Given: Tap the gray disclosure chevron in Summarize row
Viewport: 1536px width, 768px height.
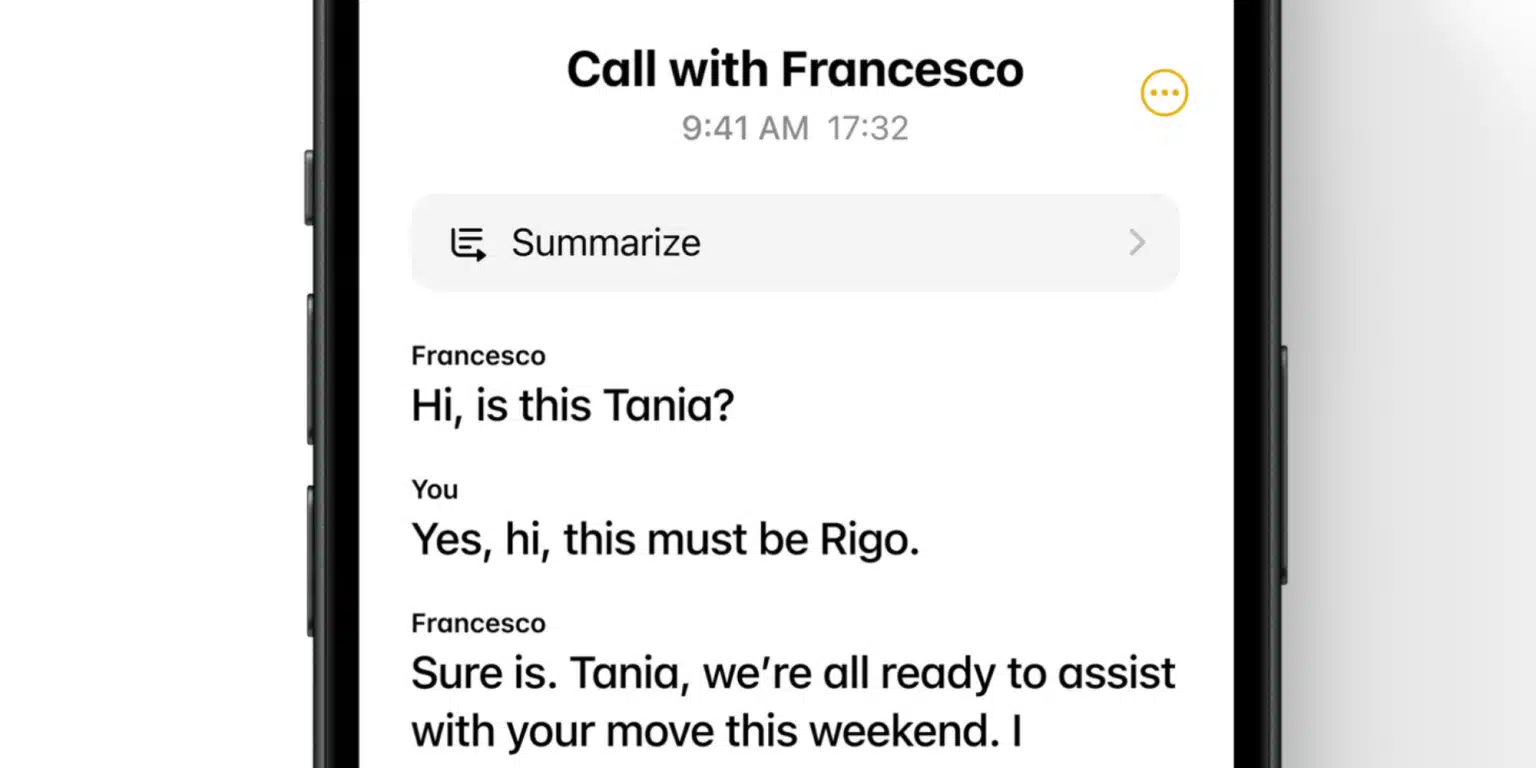Looking at the screenshot, I should (1136, 242).
